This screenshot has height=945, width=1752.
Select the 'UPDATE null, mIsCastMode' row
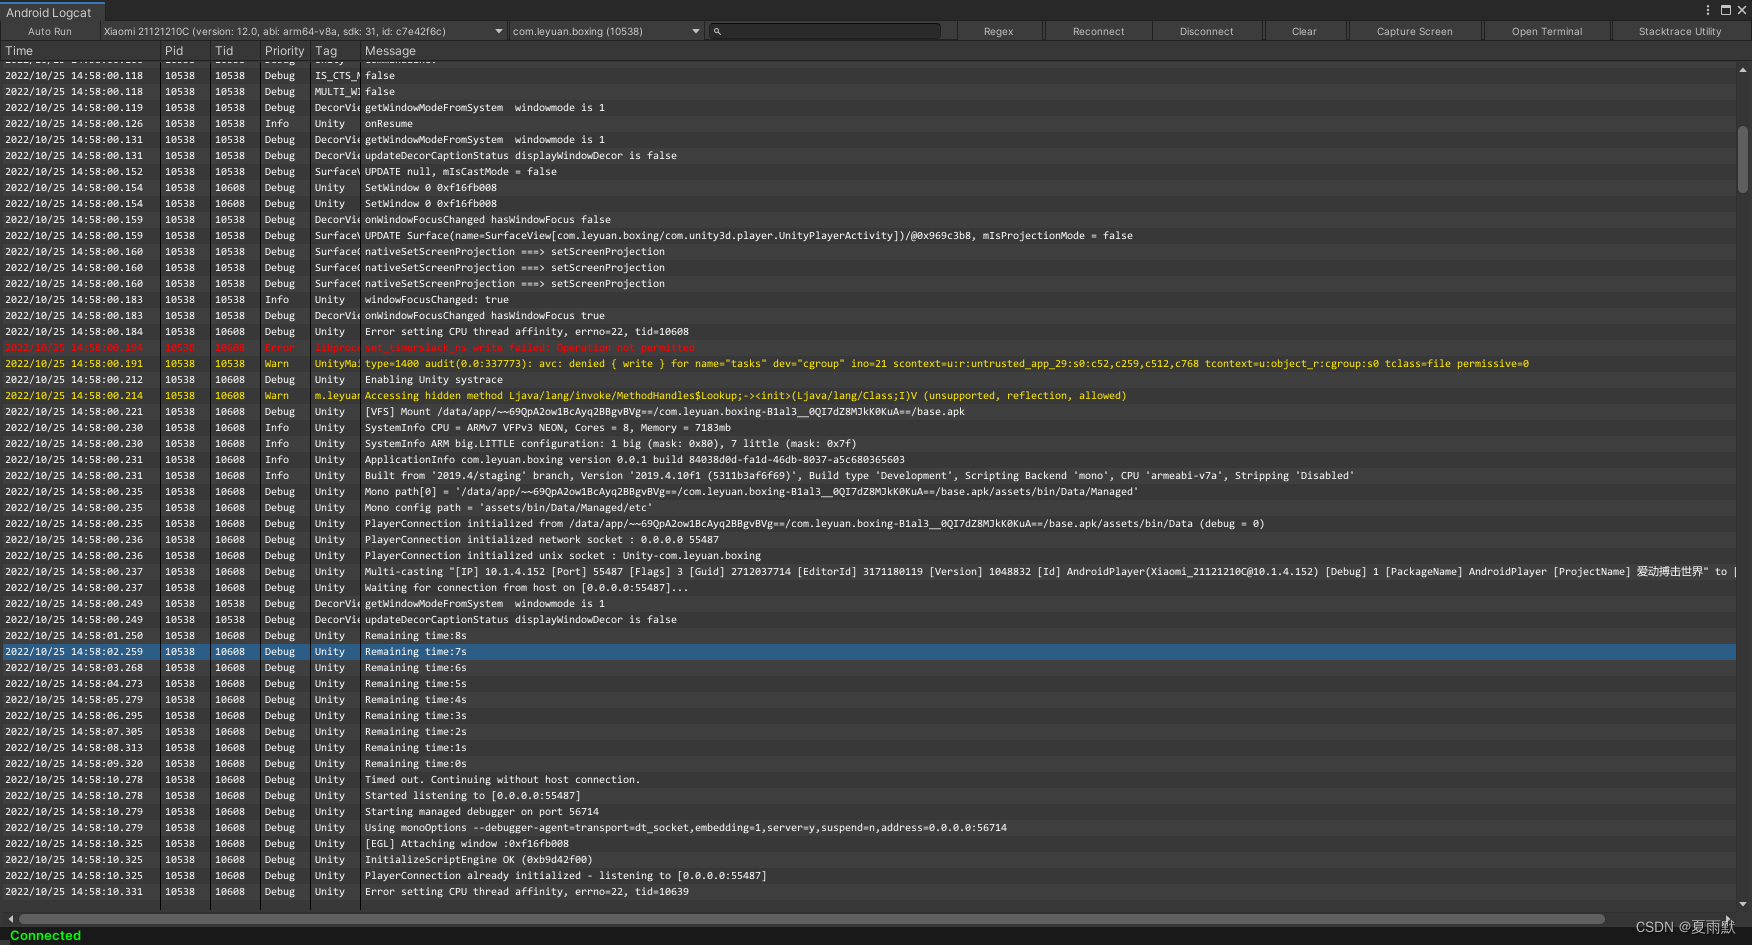point(868,172)
